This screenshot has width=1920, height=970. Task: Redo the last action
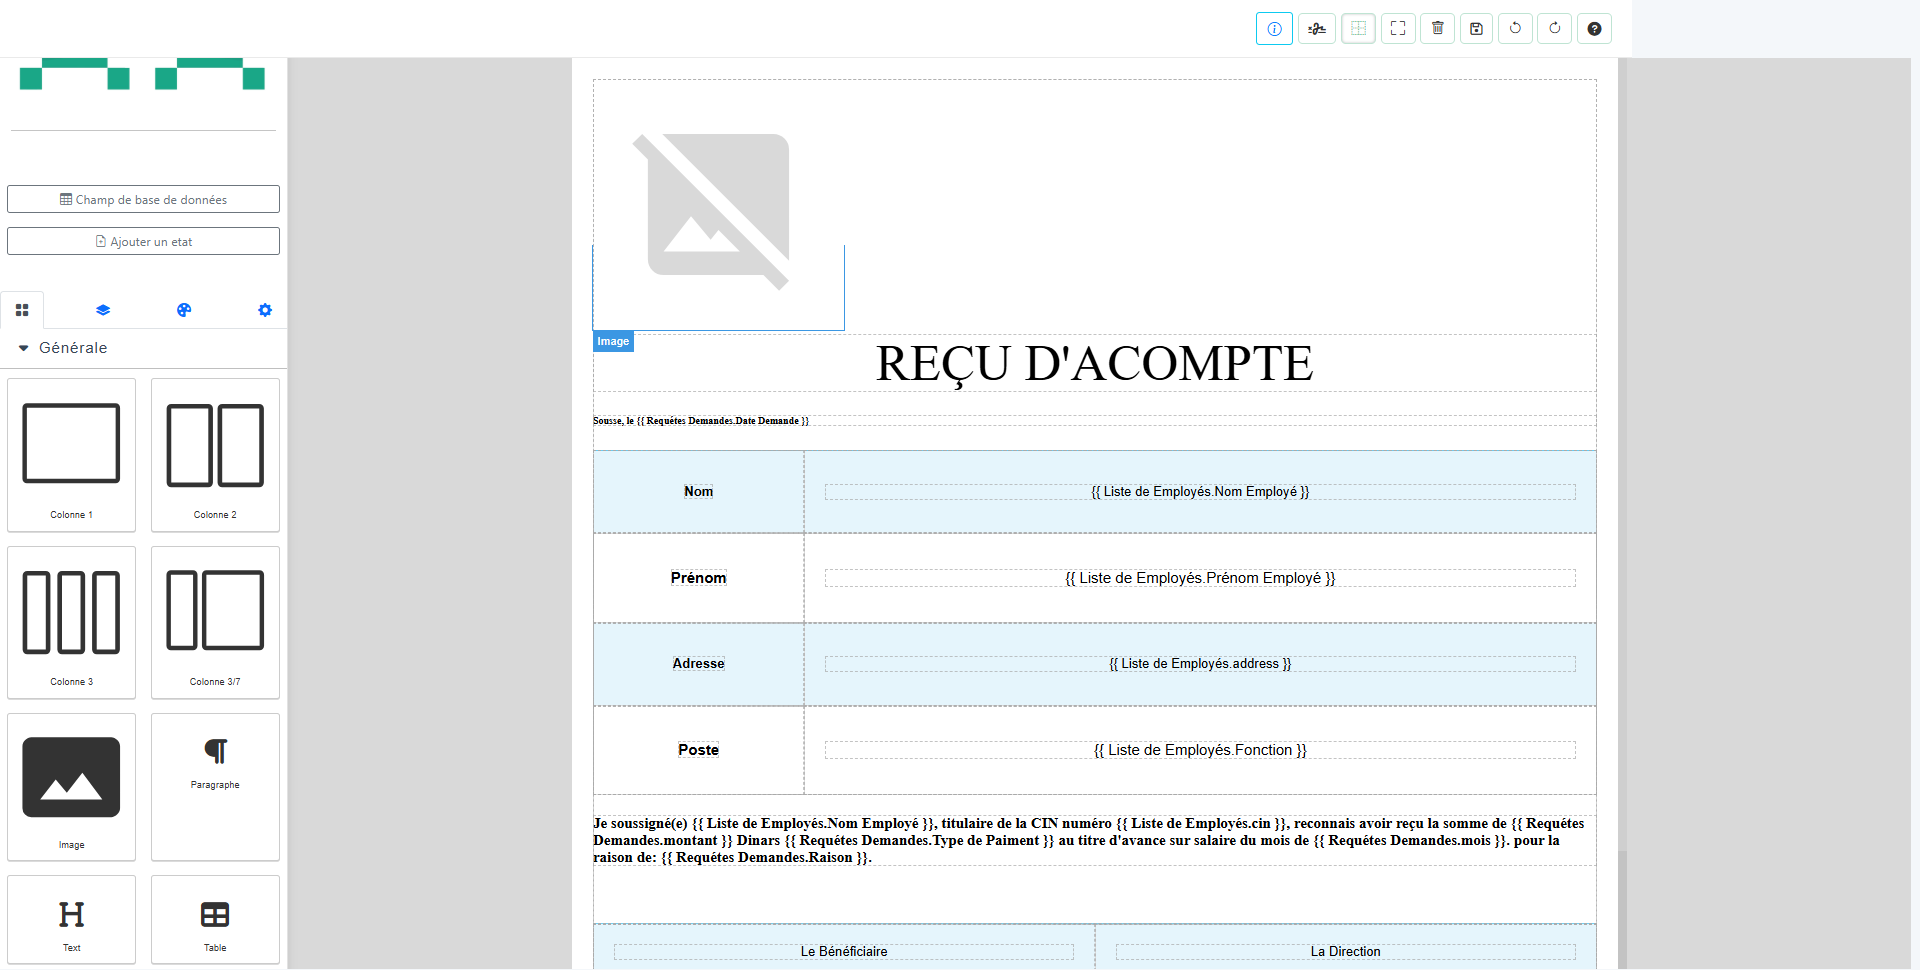pyautogui.click(x=1554, y=29)
